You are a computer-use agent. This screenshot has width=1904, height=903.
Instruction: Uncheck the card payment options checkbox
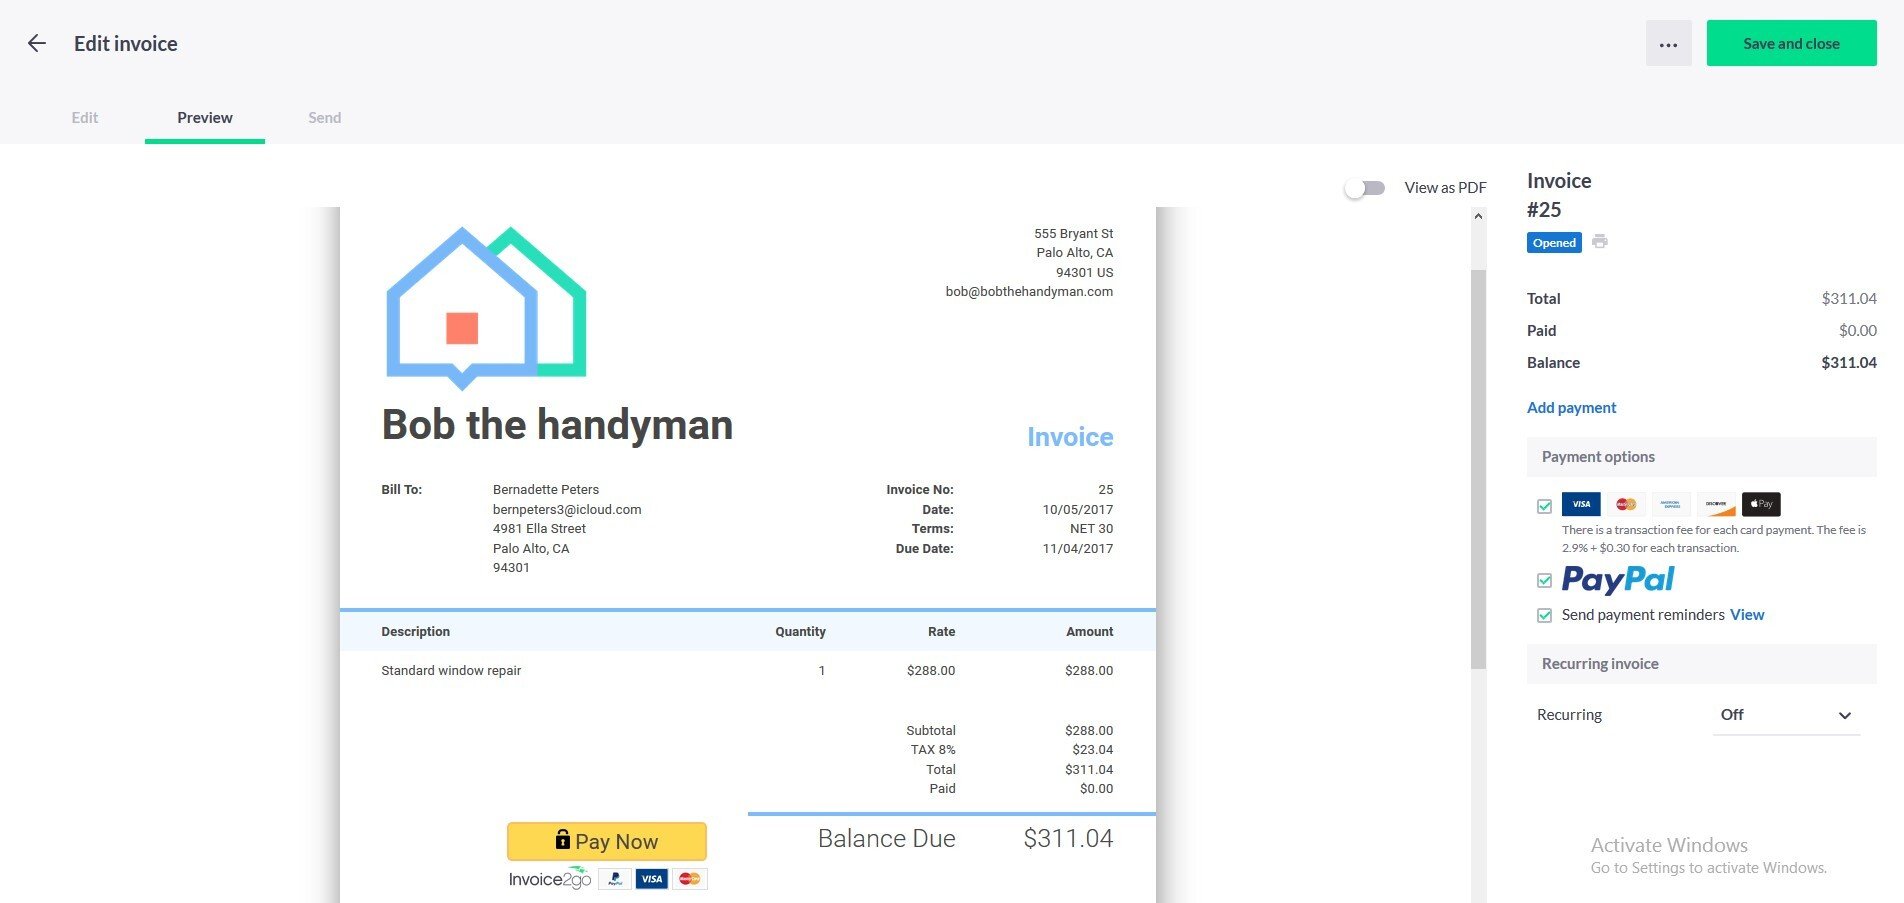(1544, 505)
